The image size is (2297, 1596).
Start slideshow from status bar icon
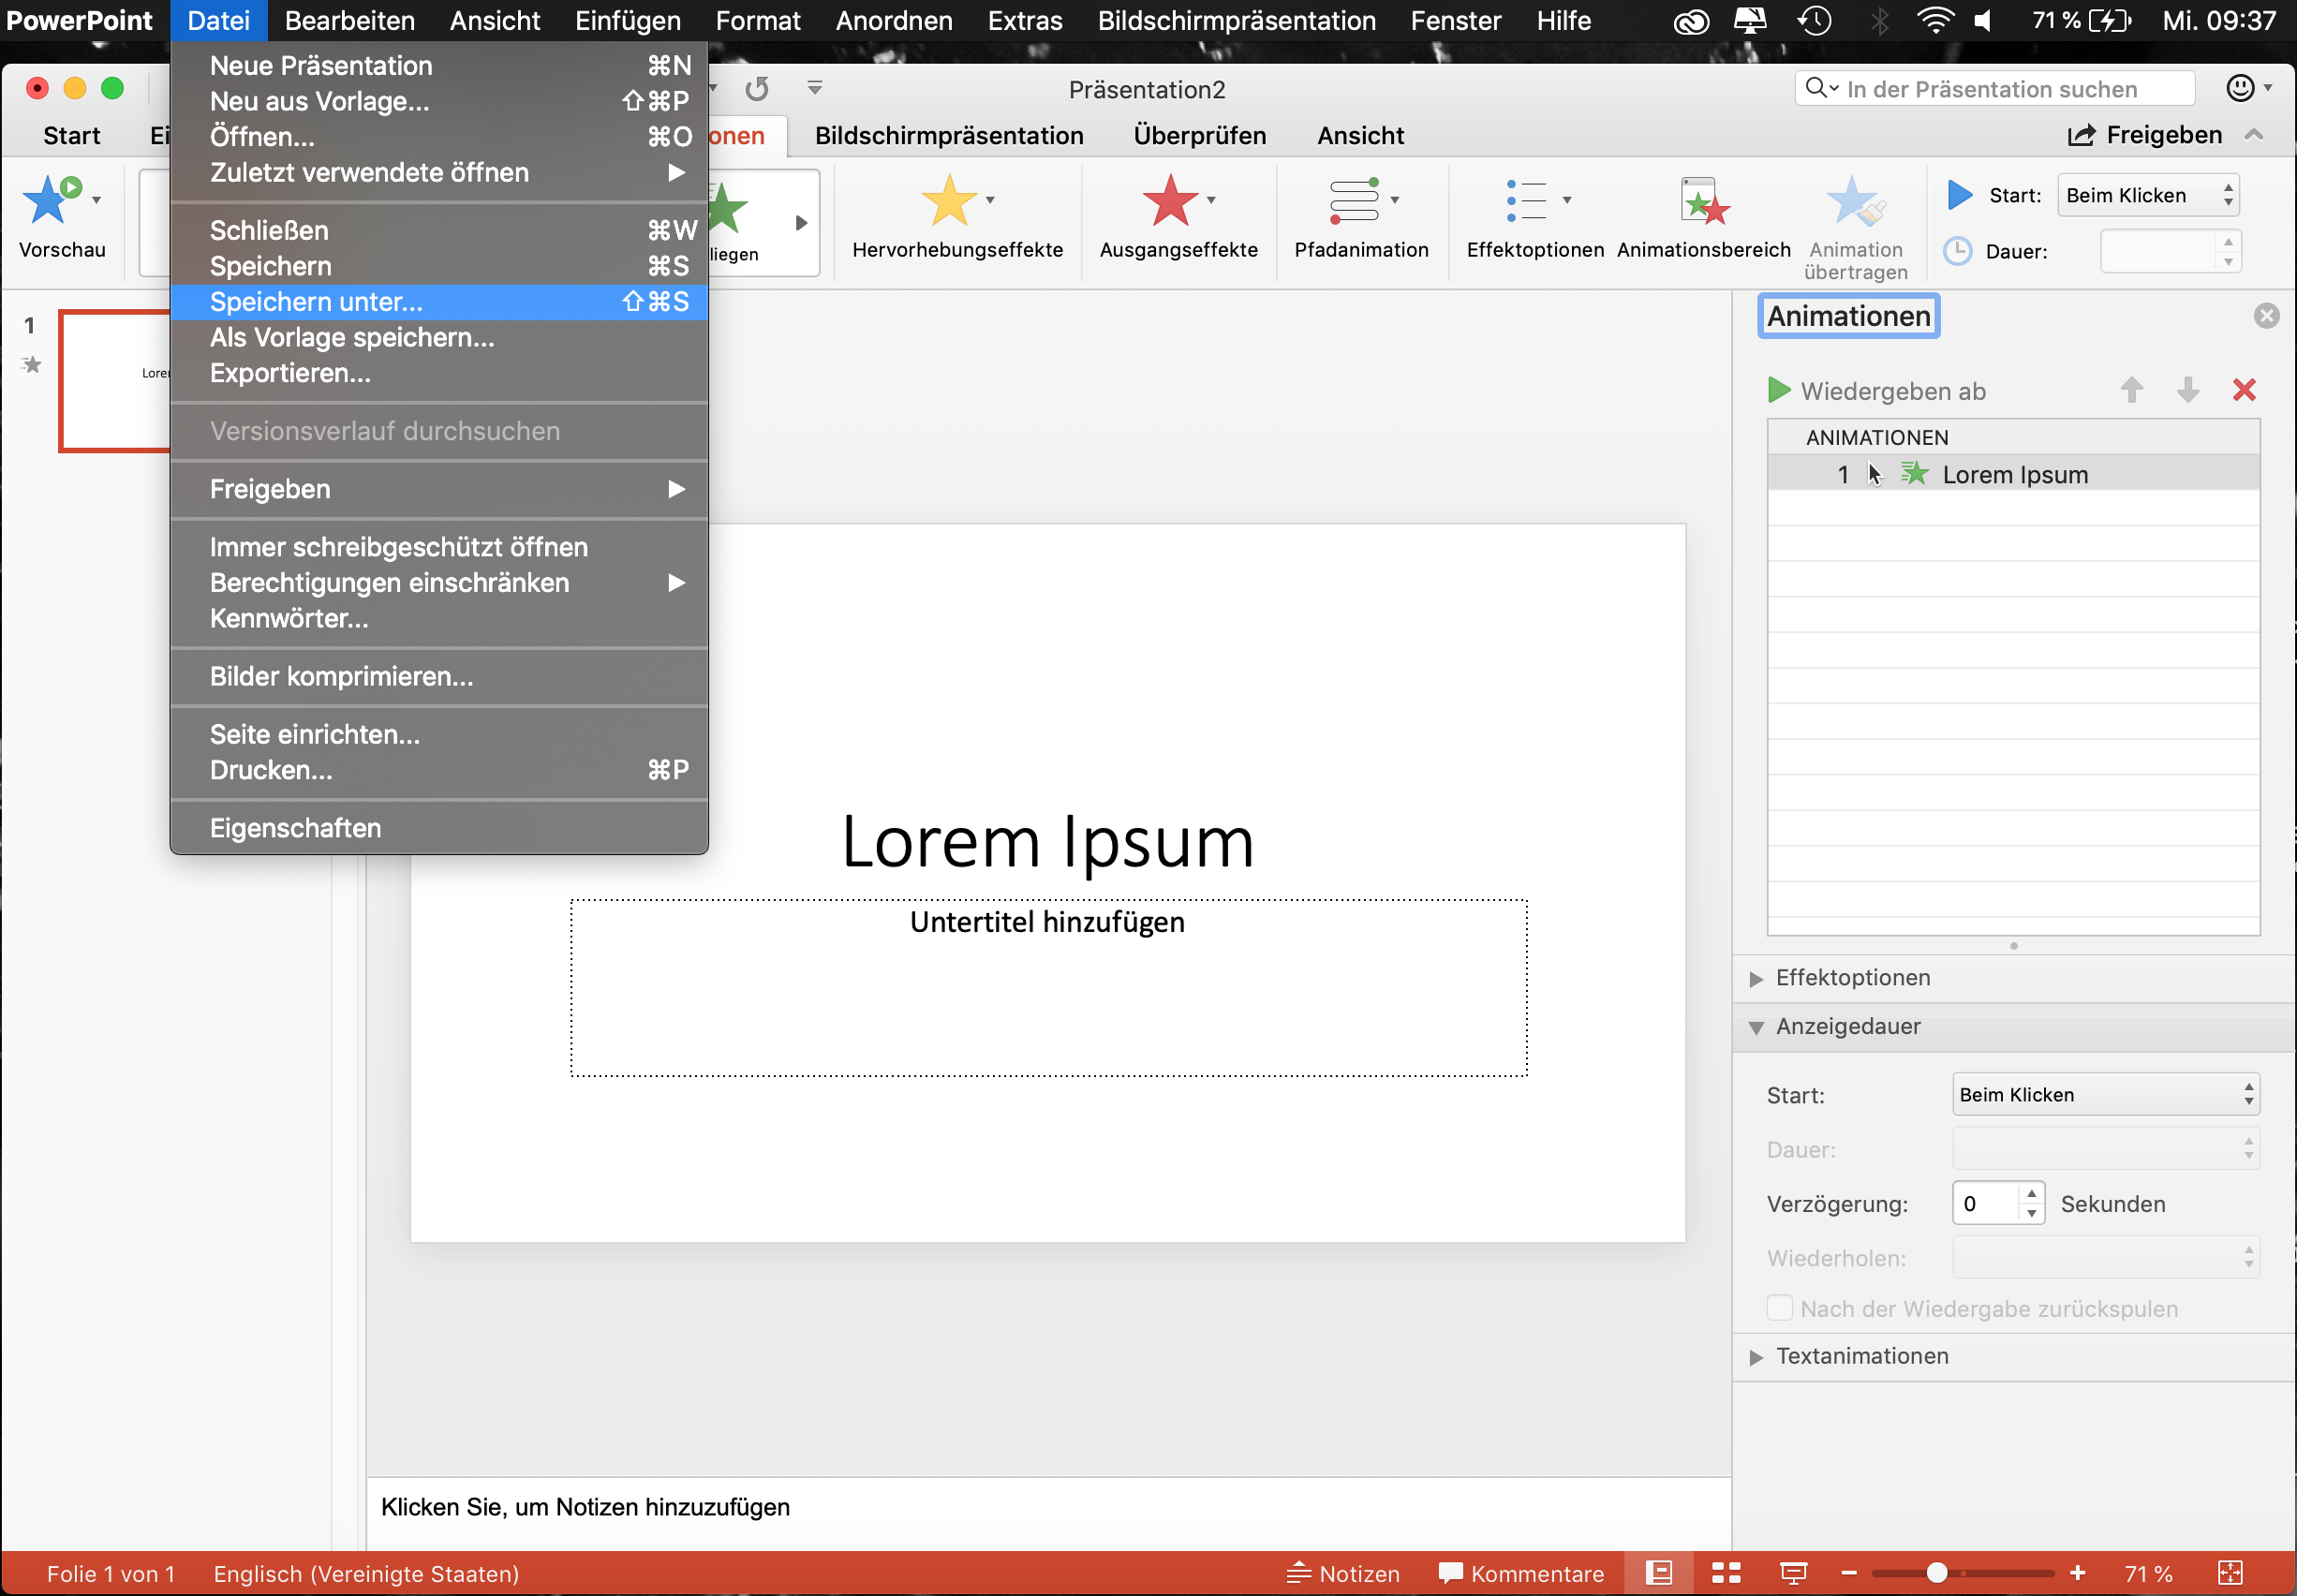tap(1793, 1573)
